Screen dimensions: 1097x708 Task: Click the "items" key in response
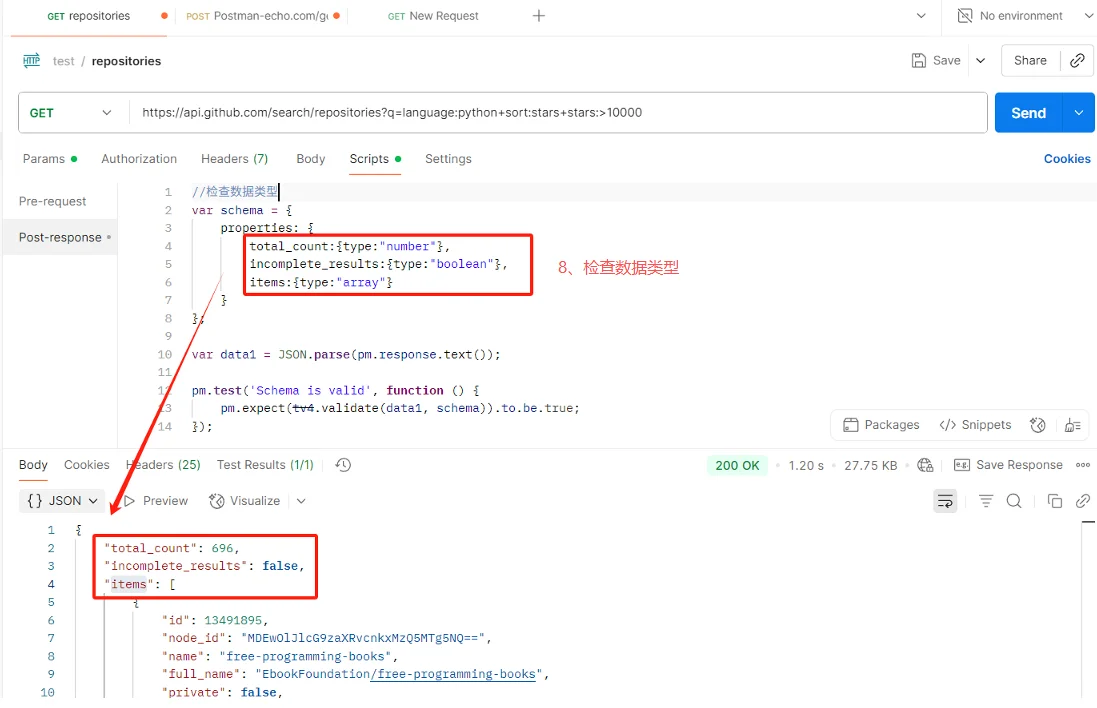tap(129, 584)
